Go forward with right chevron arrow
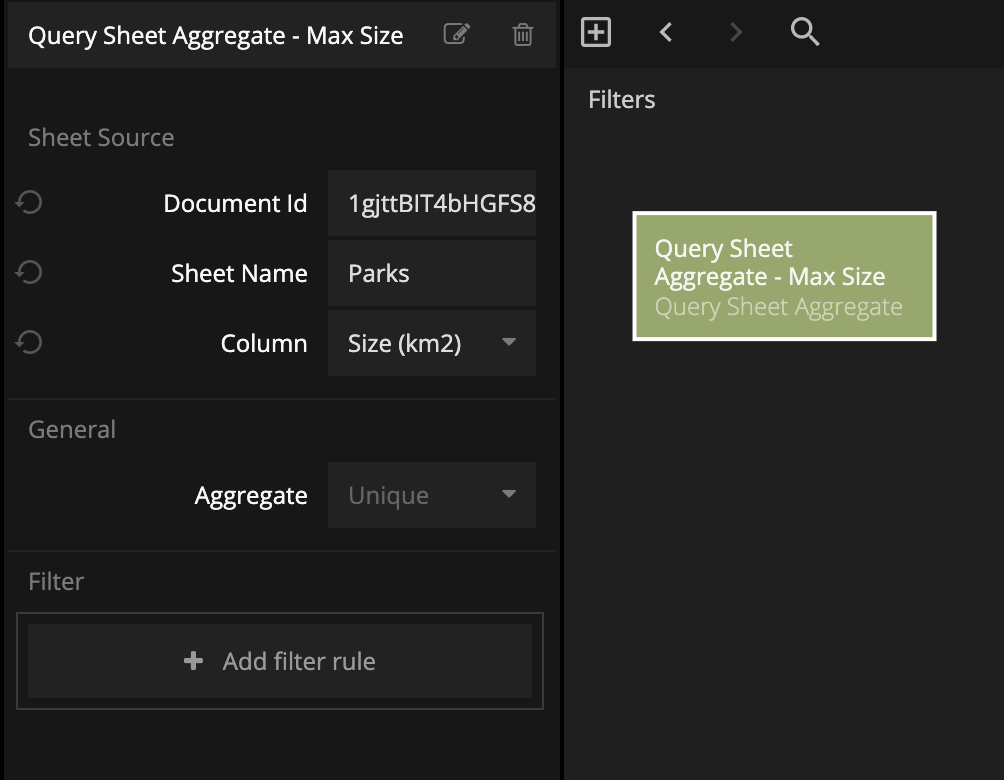Viewport: 1004px width, 780px height. (736, 32)
